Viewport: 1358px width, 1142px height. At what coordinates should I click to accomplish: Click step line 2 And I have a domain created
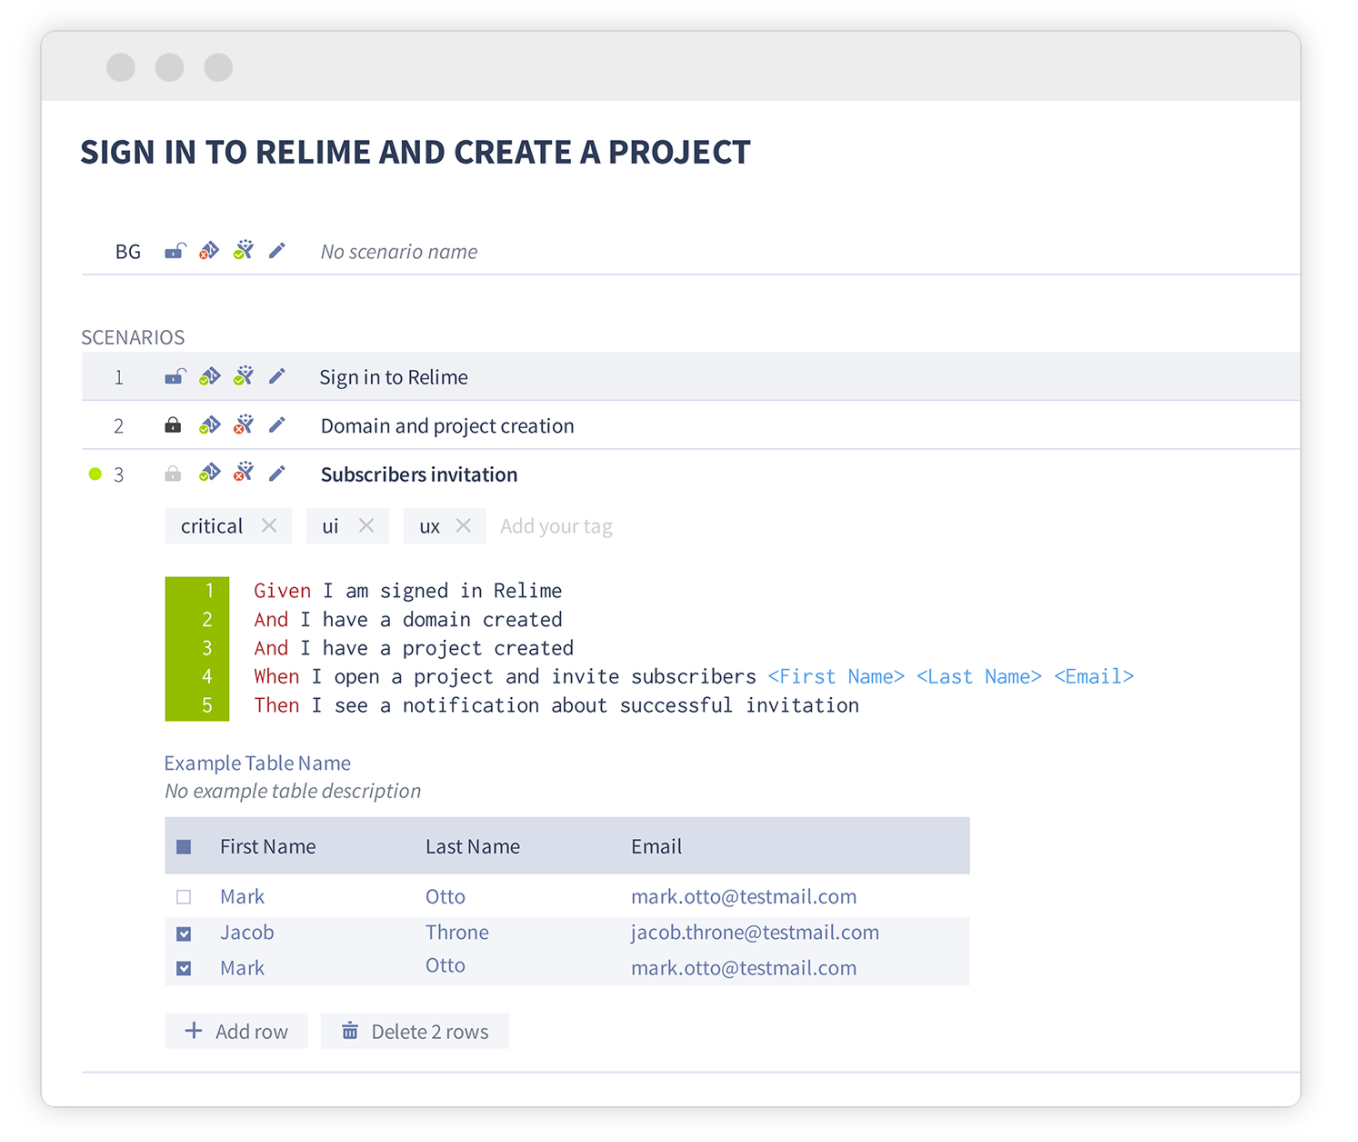[407, 619]
